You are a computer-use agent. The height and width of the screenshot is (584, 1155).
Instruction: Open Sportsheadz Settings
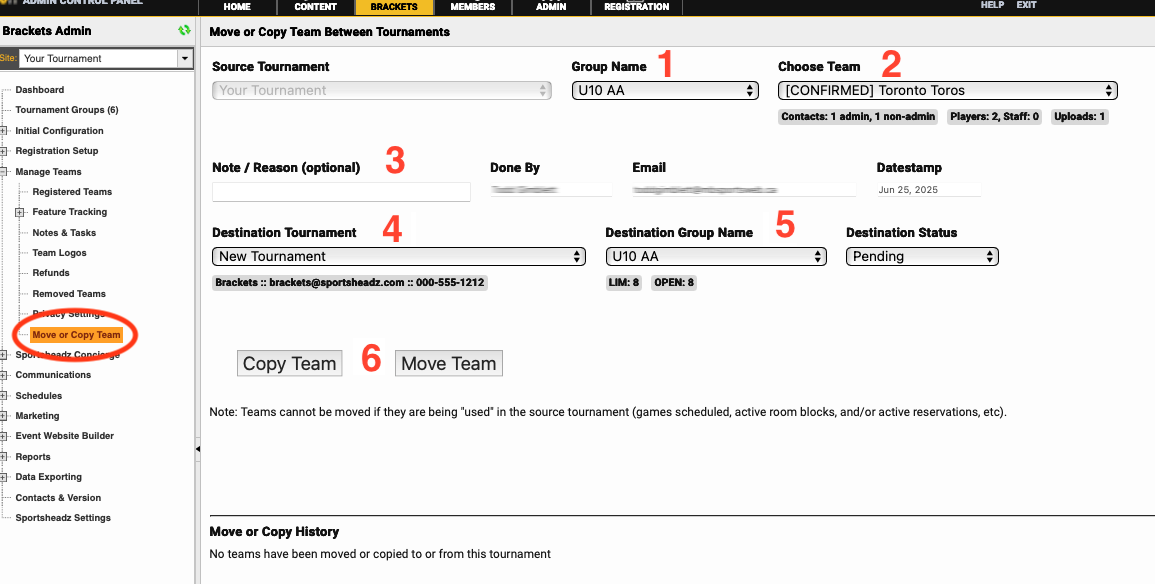63,518
